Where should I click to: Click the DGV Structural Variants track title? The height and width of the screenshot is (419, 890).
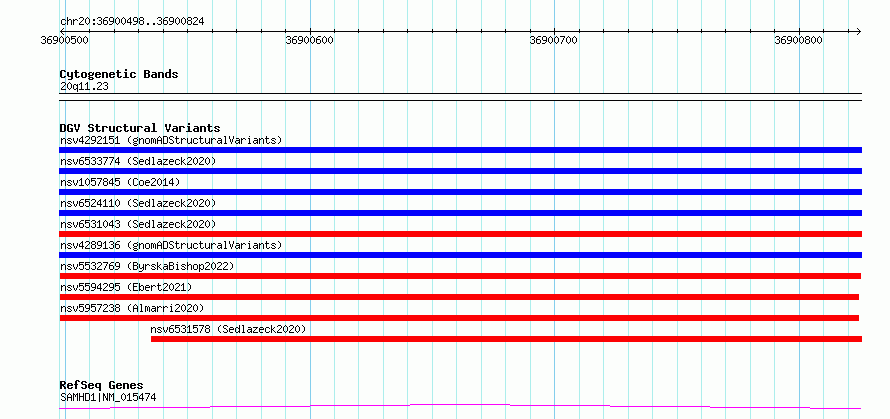tap(140, 128)
